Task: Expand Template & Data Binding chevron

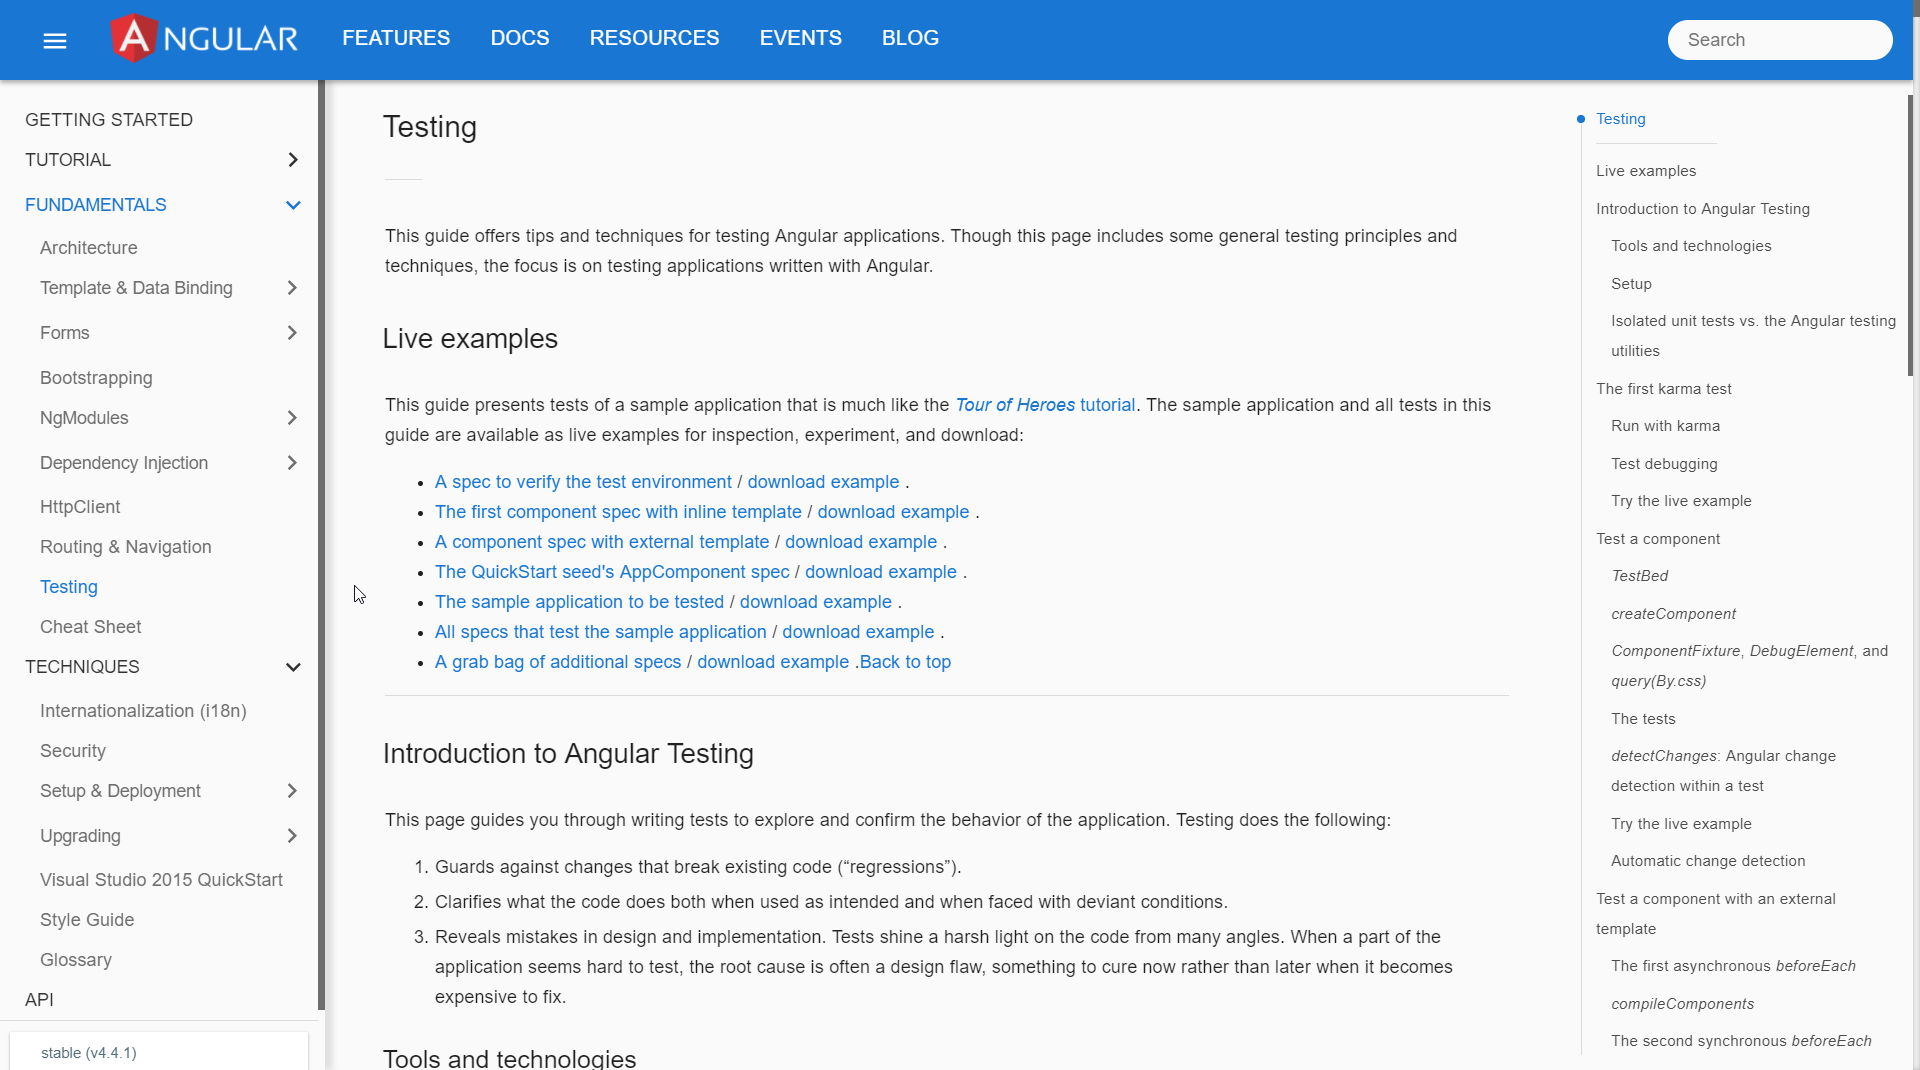Action: pos(292,288)
